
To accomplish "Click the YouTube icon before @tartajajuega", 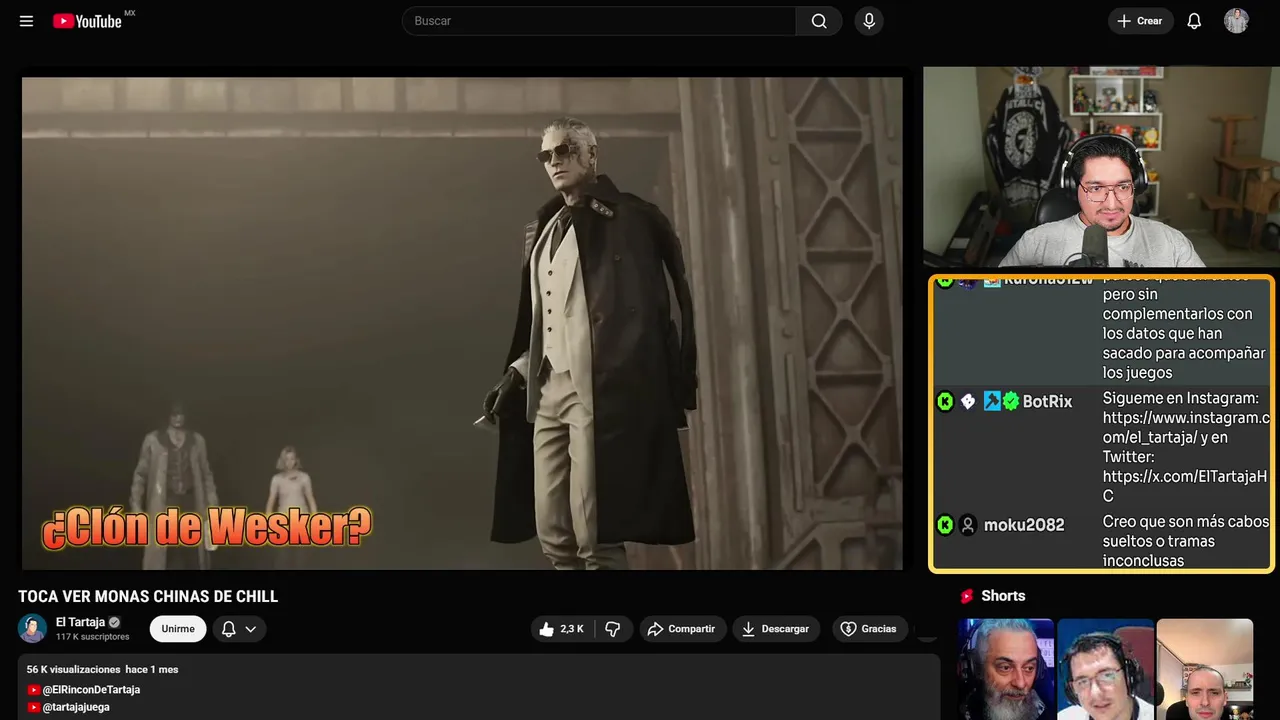I will click(x=34, y=707).
